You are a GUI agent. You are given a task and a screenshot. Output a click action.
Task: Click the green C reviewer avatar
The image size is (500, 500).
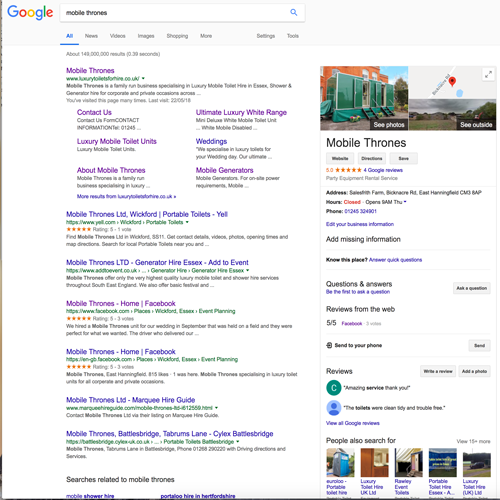click(x=333, y=388)
